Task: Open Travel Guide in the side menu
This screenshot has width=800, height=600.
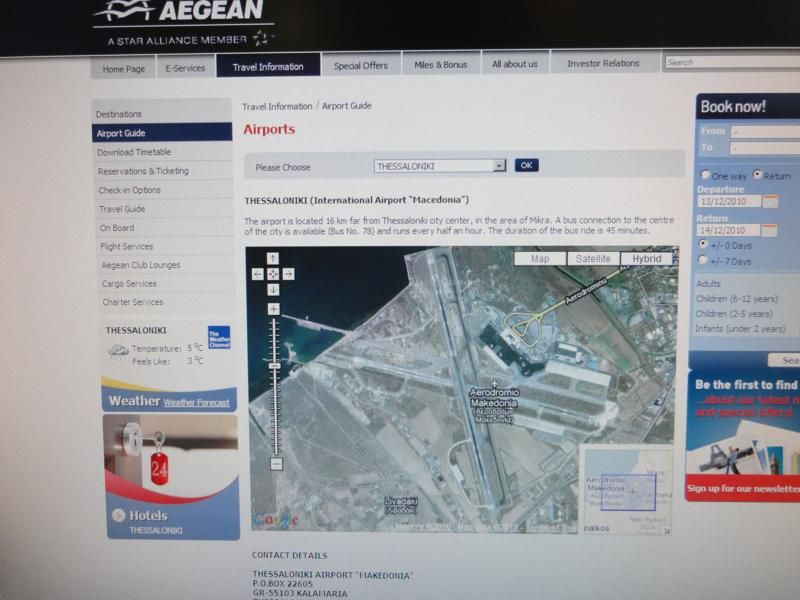Action: 164,209
